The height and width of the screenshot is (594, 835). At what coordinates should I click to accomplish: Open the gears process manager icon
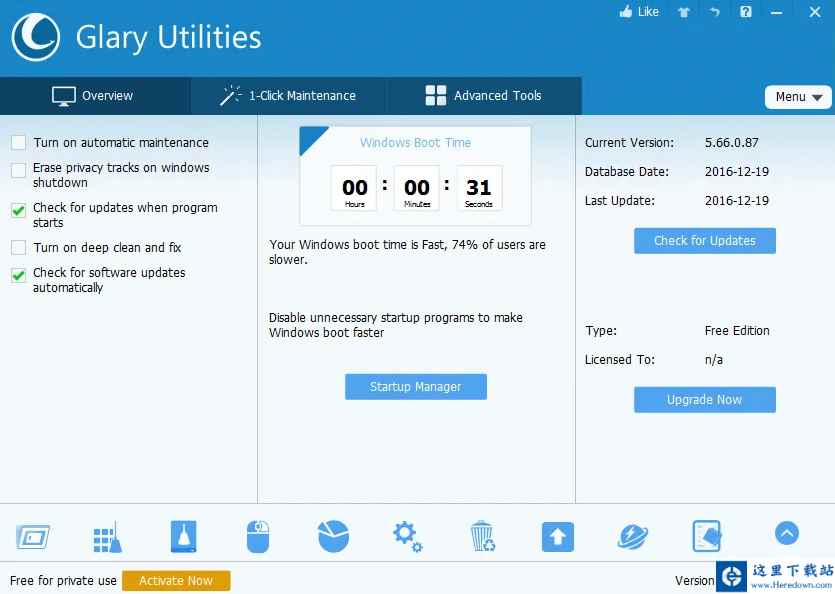[408, 537]
